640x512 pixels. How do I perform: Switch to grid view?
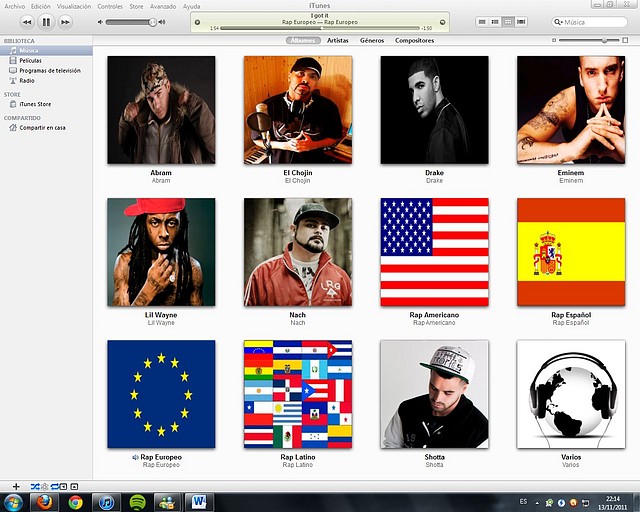point(508,22)
